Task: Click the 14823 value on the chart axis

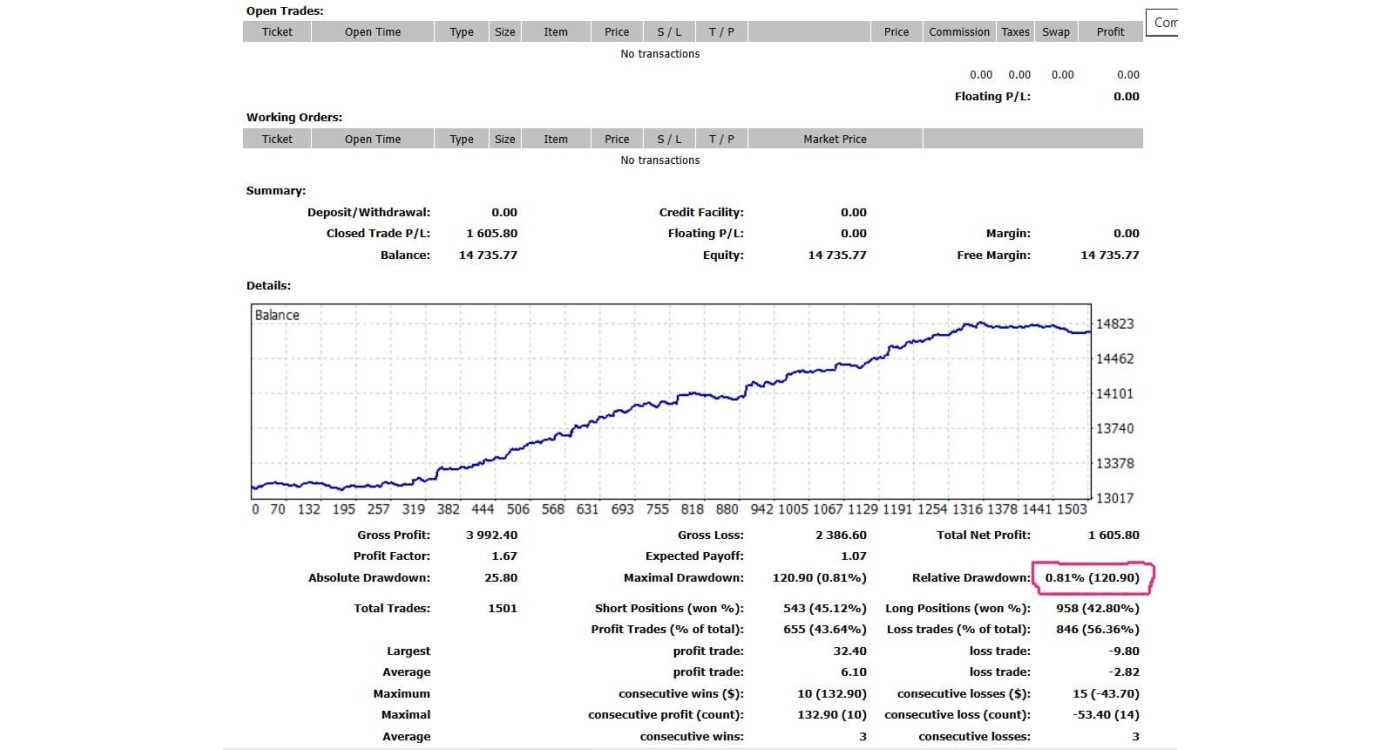Action: (1115, 324)
